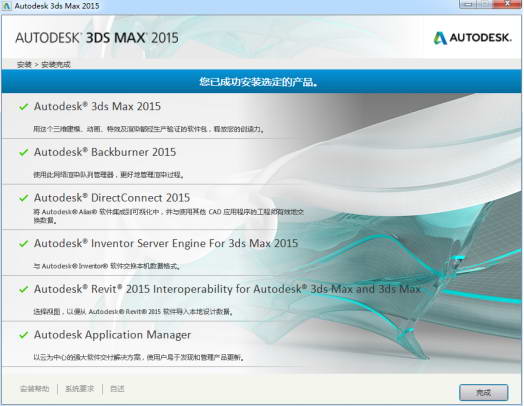Select Revit 2015 Interoperability title
The width and height of the screenshot is (524, 406).
[227, 289]
